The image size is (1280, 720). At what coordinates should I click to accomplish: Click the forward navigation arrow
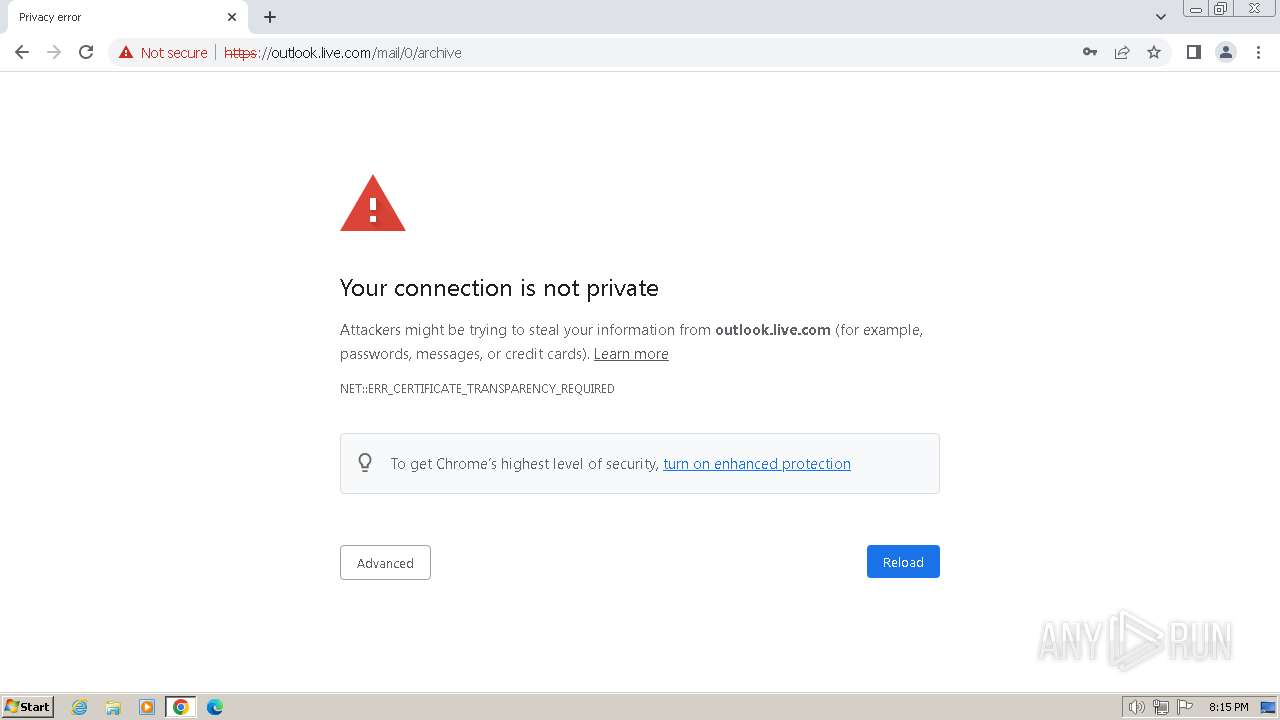click(54, 52)
